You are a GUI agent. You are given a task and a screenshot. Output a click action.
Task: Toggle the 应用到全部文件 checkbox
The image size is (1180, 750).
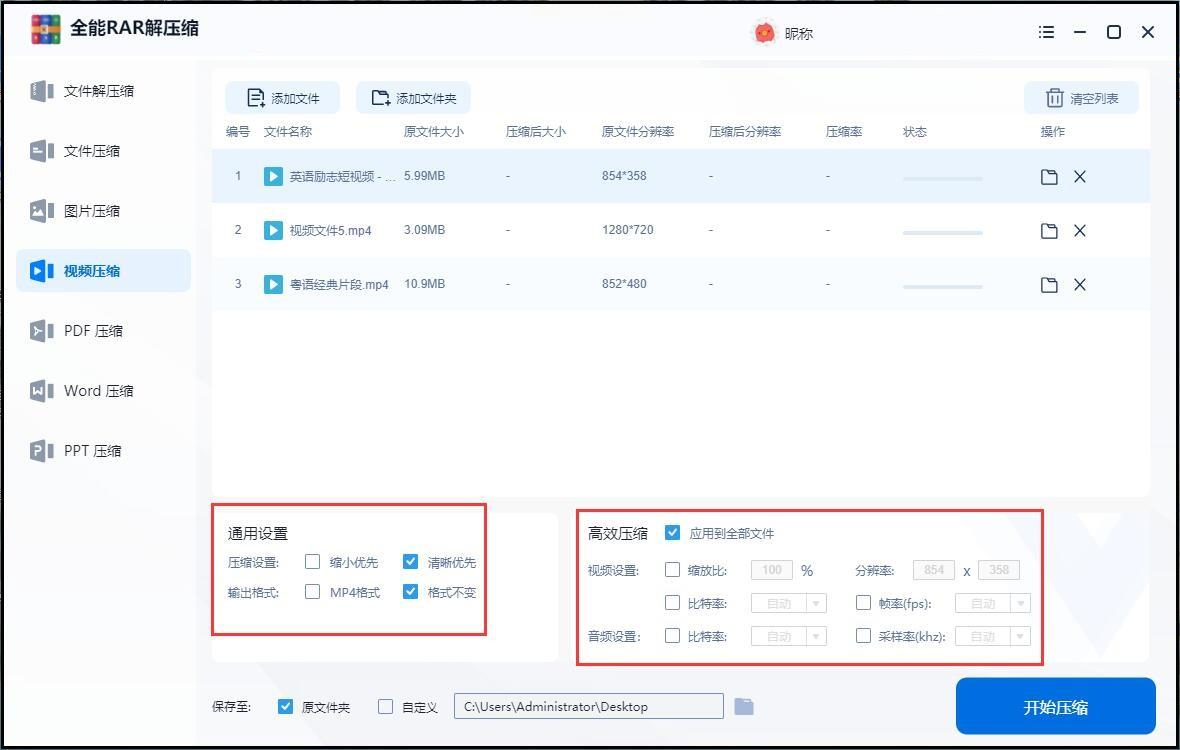pos(673,533)
